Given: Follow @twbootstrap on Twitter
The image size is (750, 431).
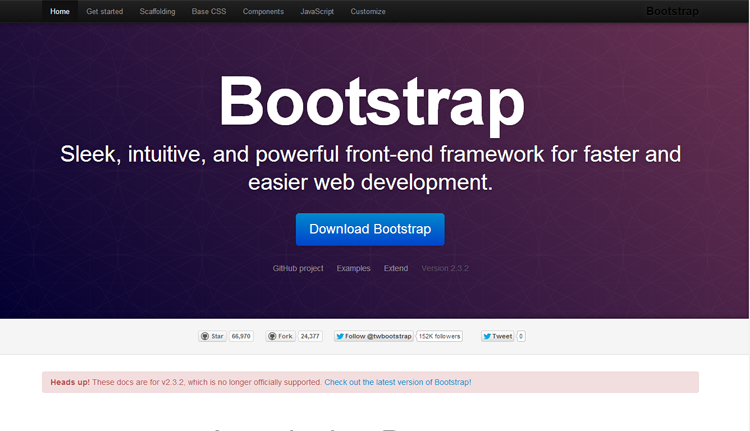Looking at the screenshot, I should pyautogui.click(x=374, y=336).
